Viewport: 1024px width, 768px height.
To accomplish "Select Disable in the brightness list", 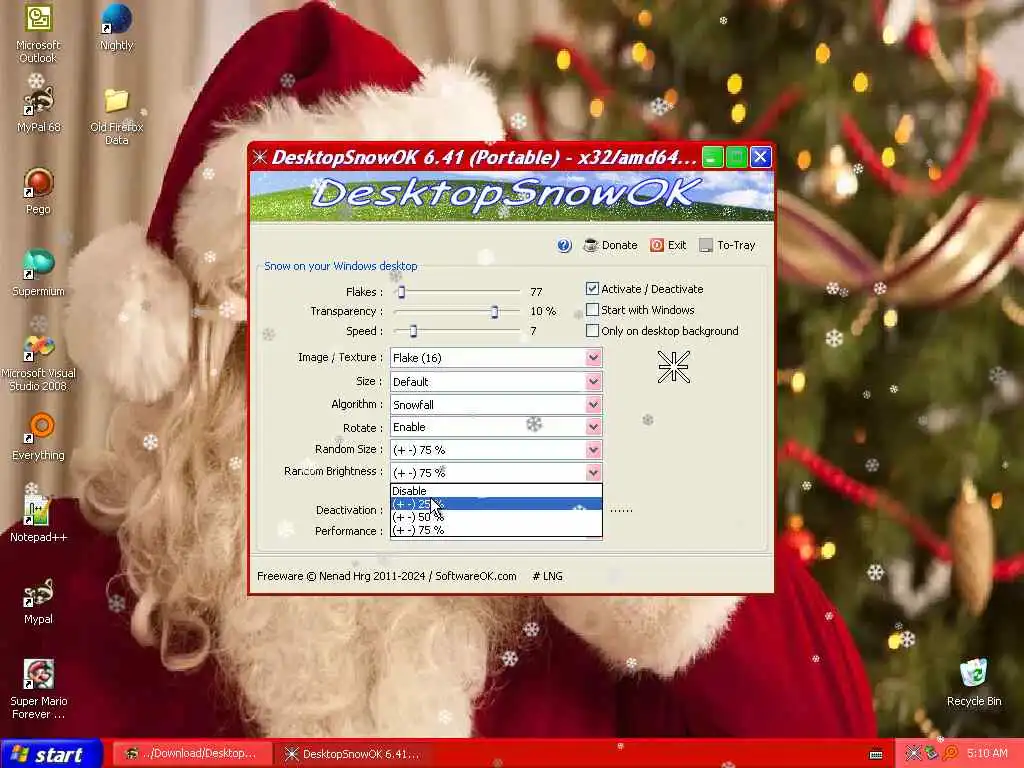I will tap(496, 490).
